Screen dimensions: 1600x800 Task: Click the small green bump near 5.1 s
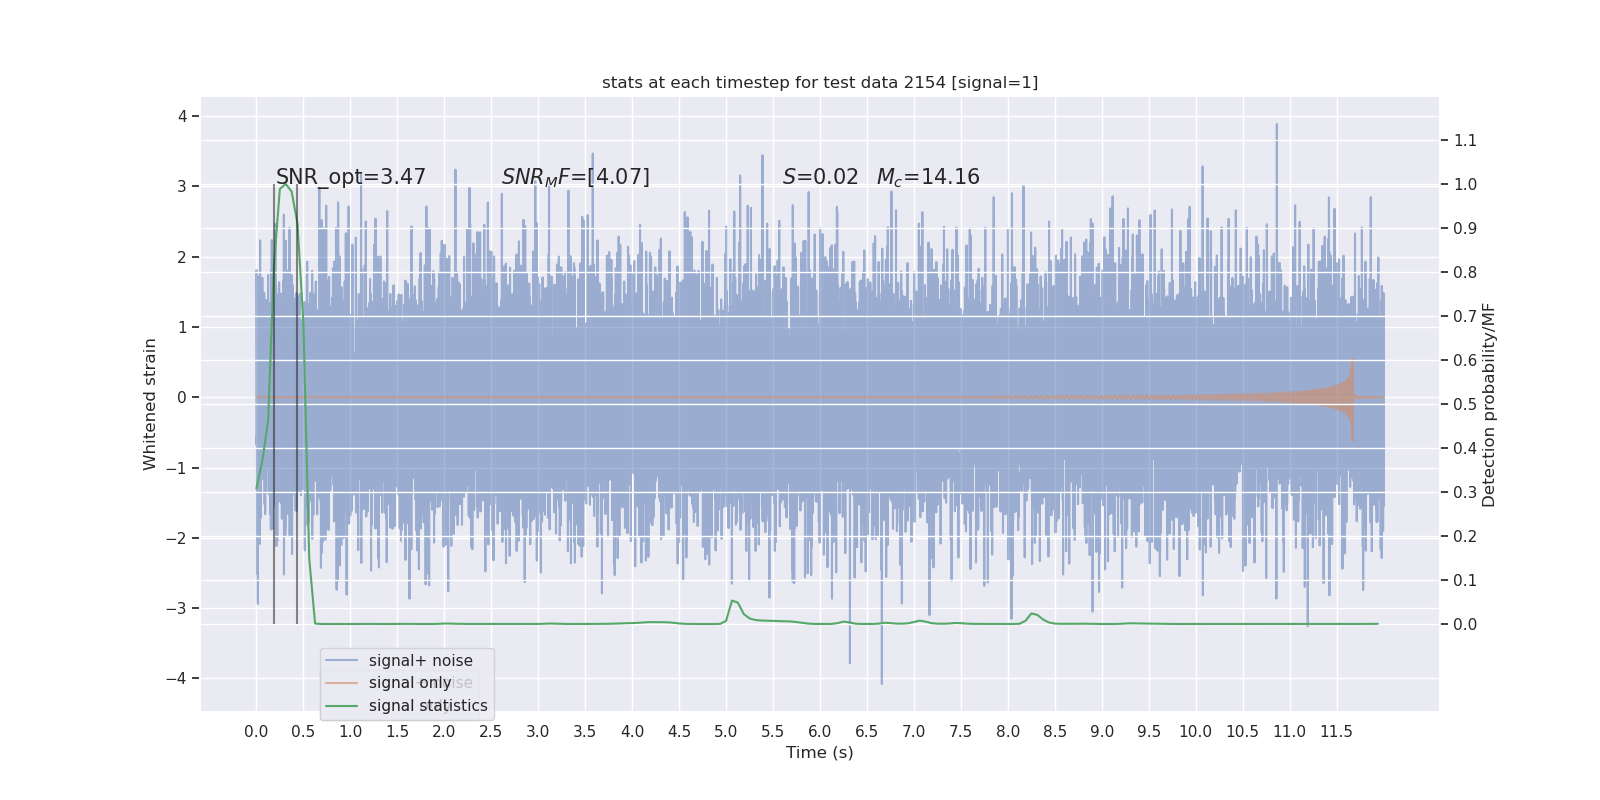(x=734, y=602)
